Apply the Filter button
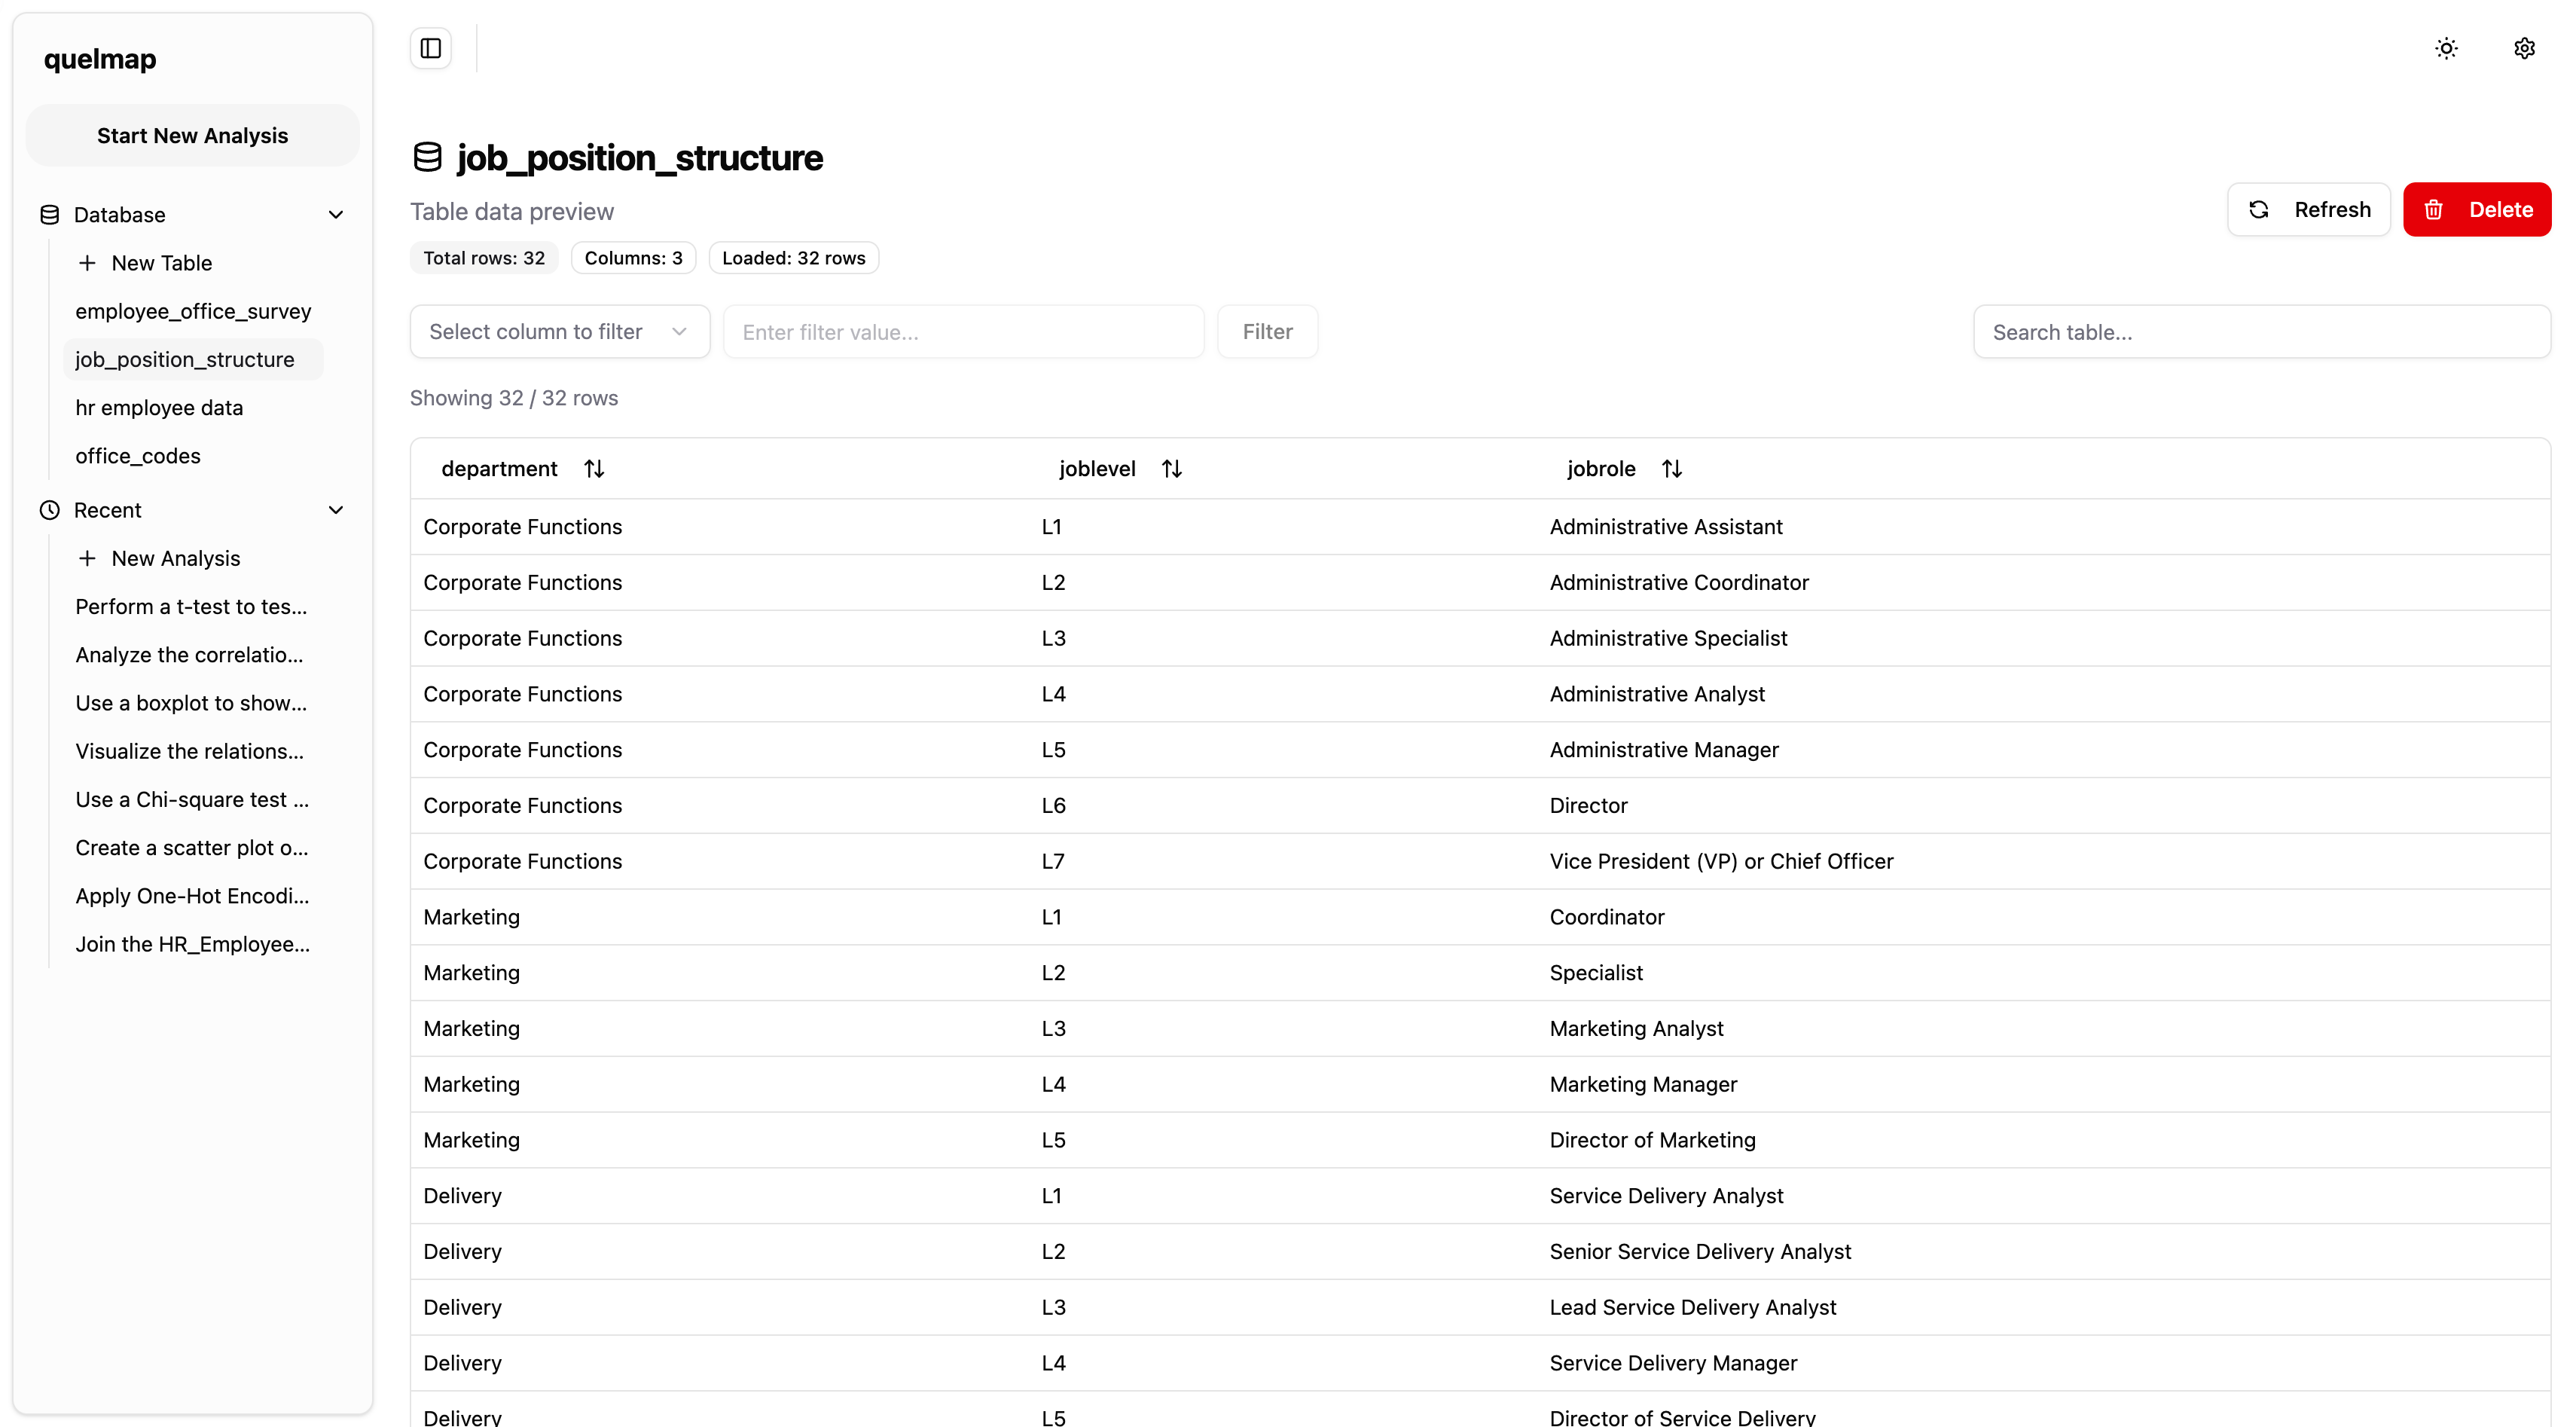Viewport: 2576px width, 1427px height. pos(1267,332)
